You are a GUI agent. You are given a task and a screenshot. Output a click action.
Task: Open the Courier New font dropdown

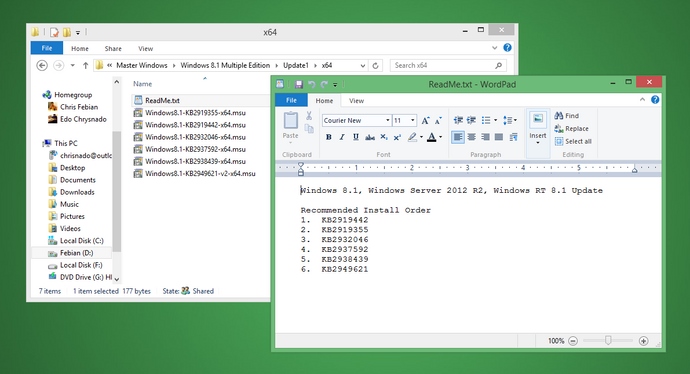click(387, 121)
